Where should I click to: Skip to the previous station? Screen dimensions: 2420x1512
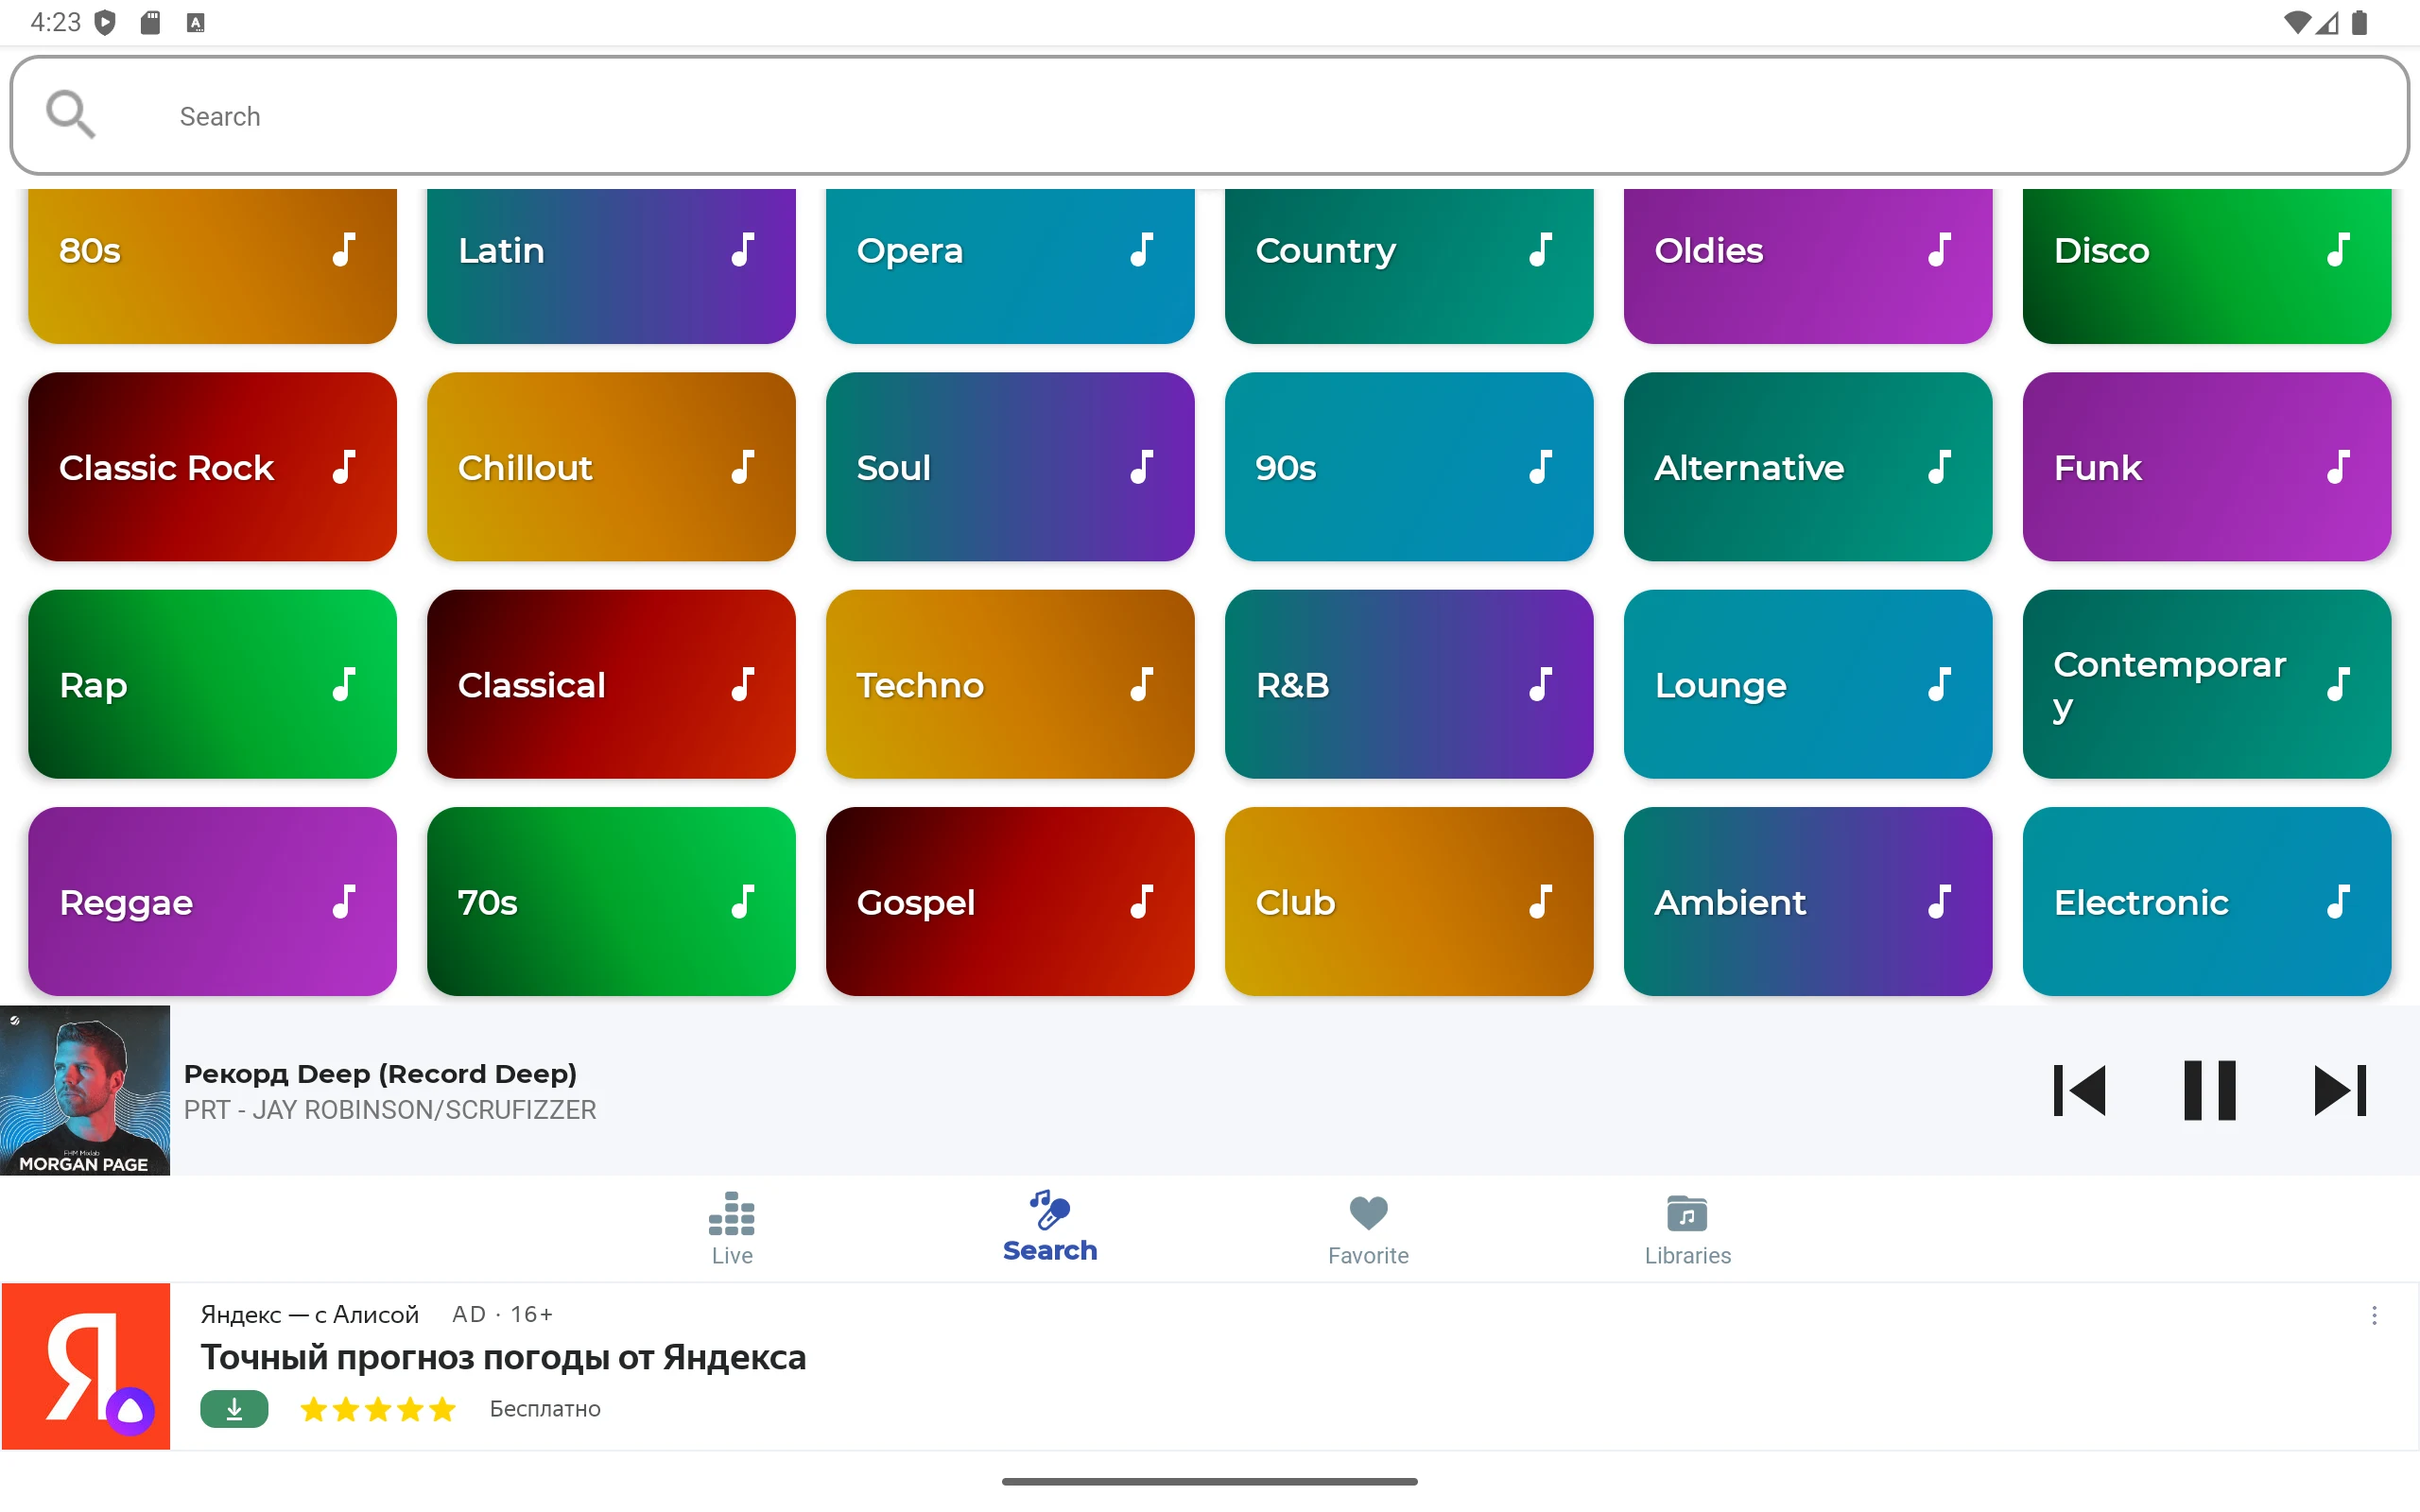coord(2079,1090)
